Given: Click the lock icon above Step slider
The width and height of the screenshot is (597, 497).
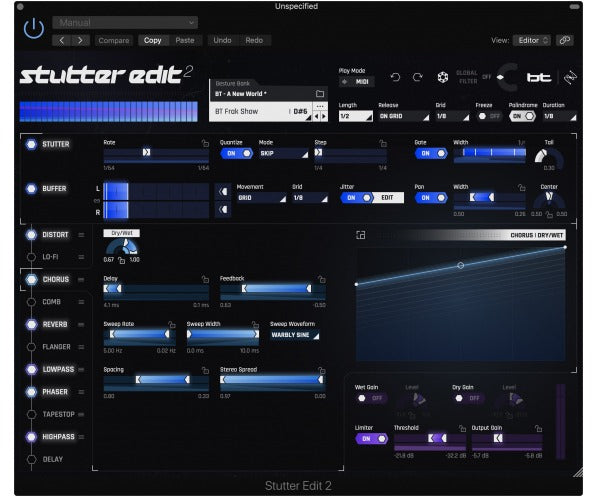Looking at the screenshot, I should 383,143.
